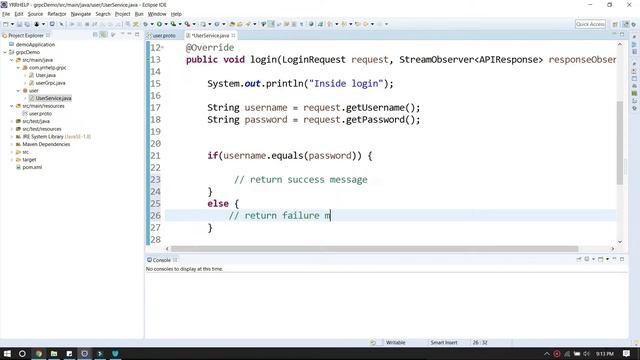The image size is (640, 360).
Task: Switch to the user.proto editor tab
Action: click(x=162, y=36)
